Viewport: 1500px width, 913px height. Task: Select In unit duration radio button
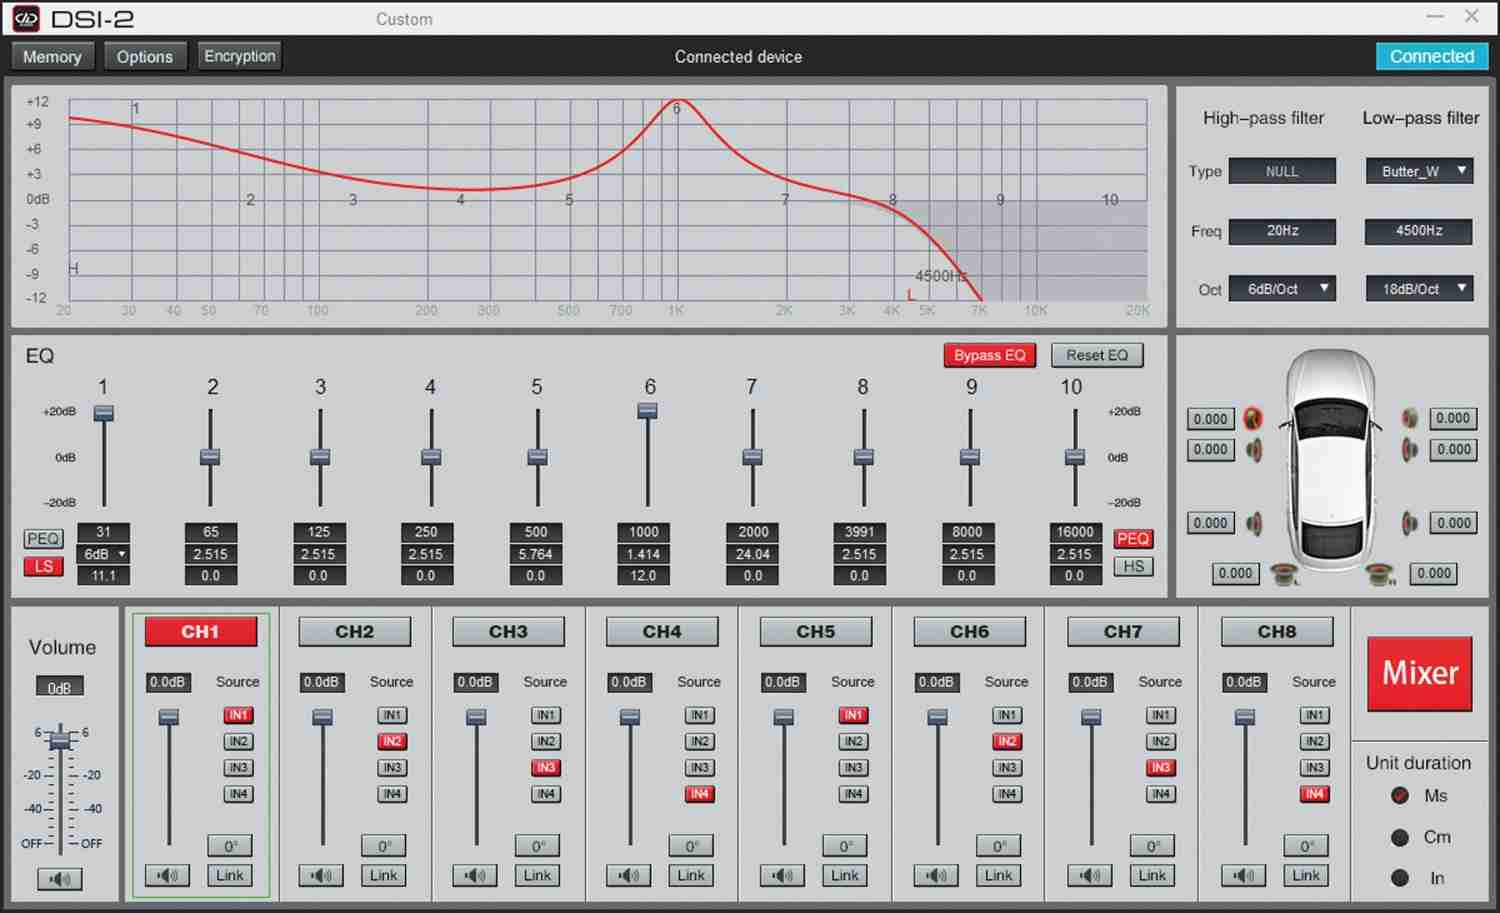point(1400,878)
